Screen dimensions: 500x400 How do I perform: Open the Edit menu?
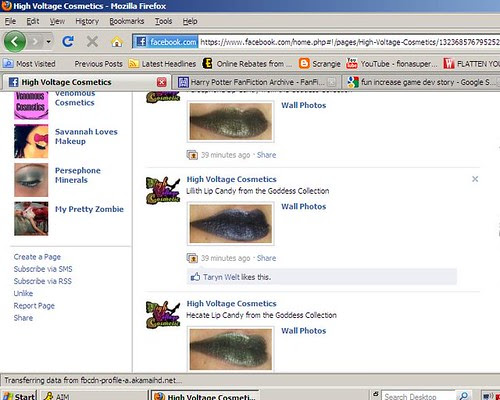pyautogui.click(x=33, y=21)
